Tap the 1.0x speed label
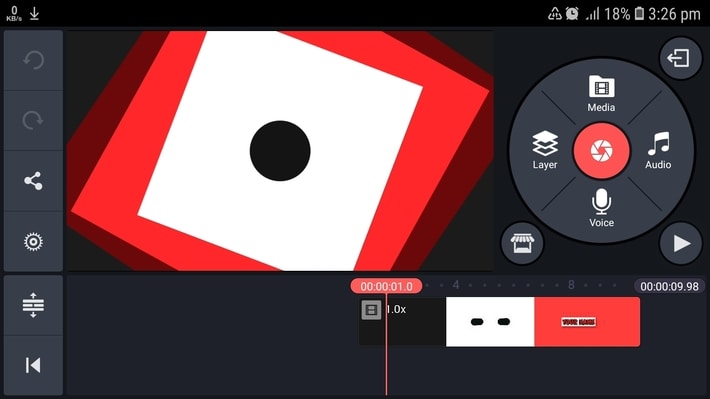Image resolution: width=710 pixels, height=399 pixels. (396, 309)
